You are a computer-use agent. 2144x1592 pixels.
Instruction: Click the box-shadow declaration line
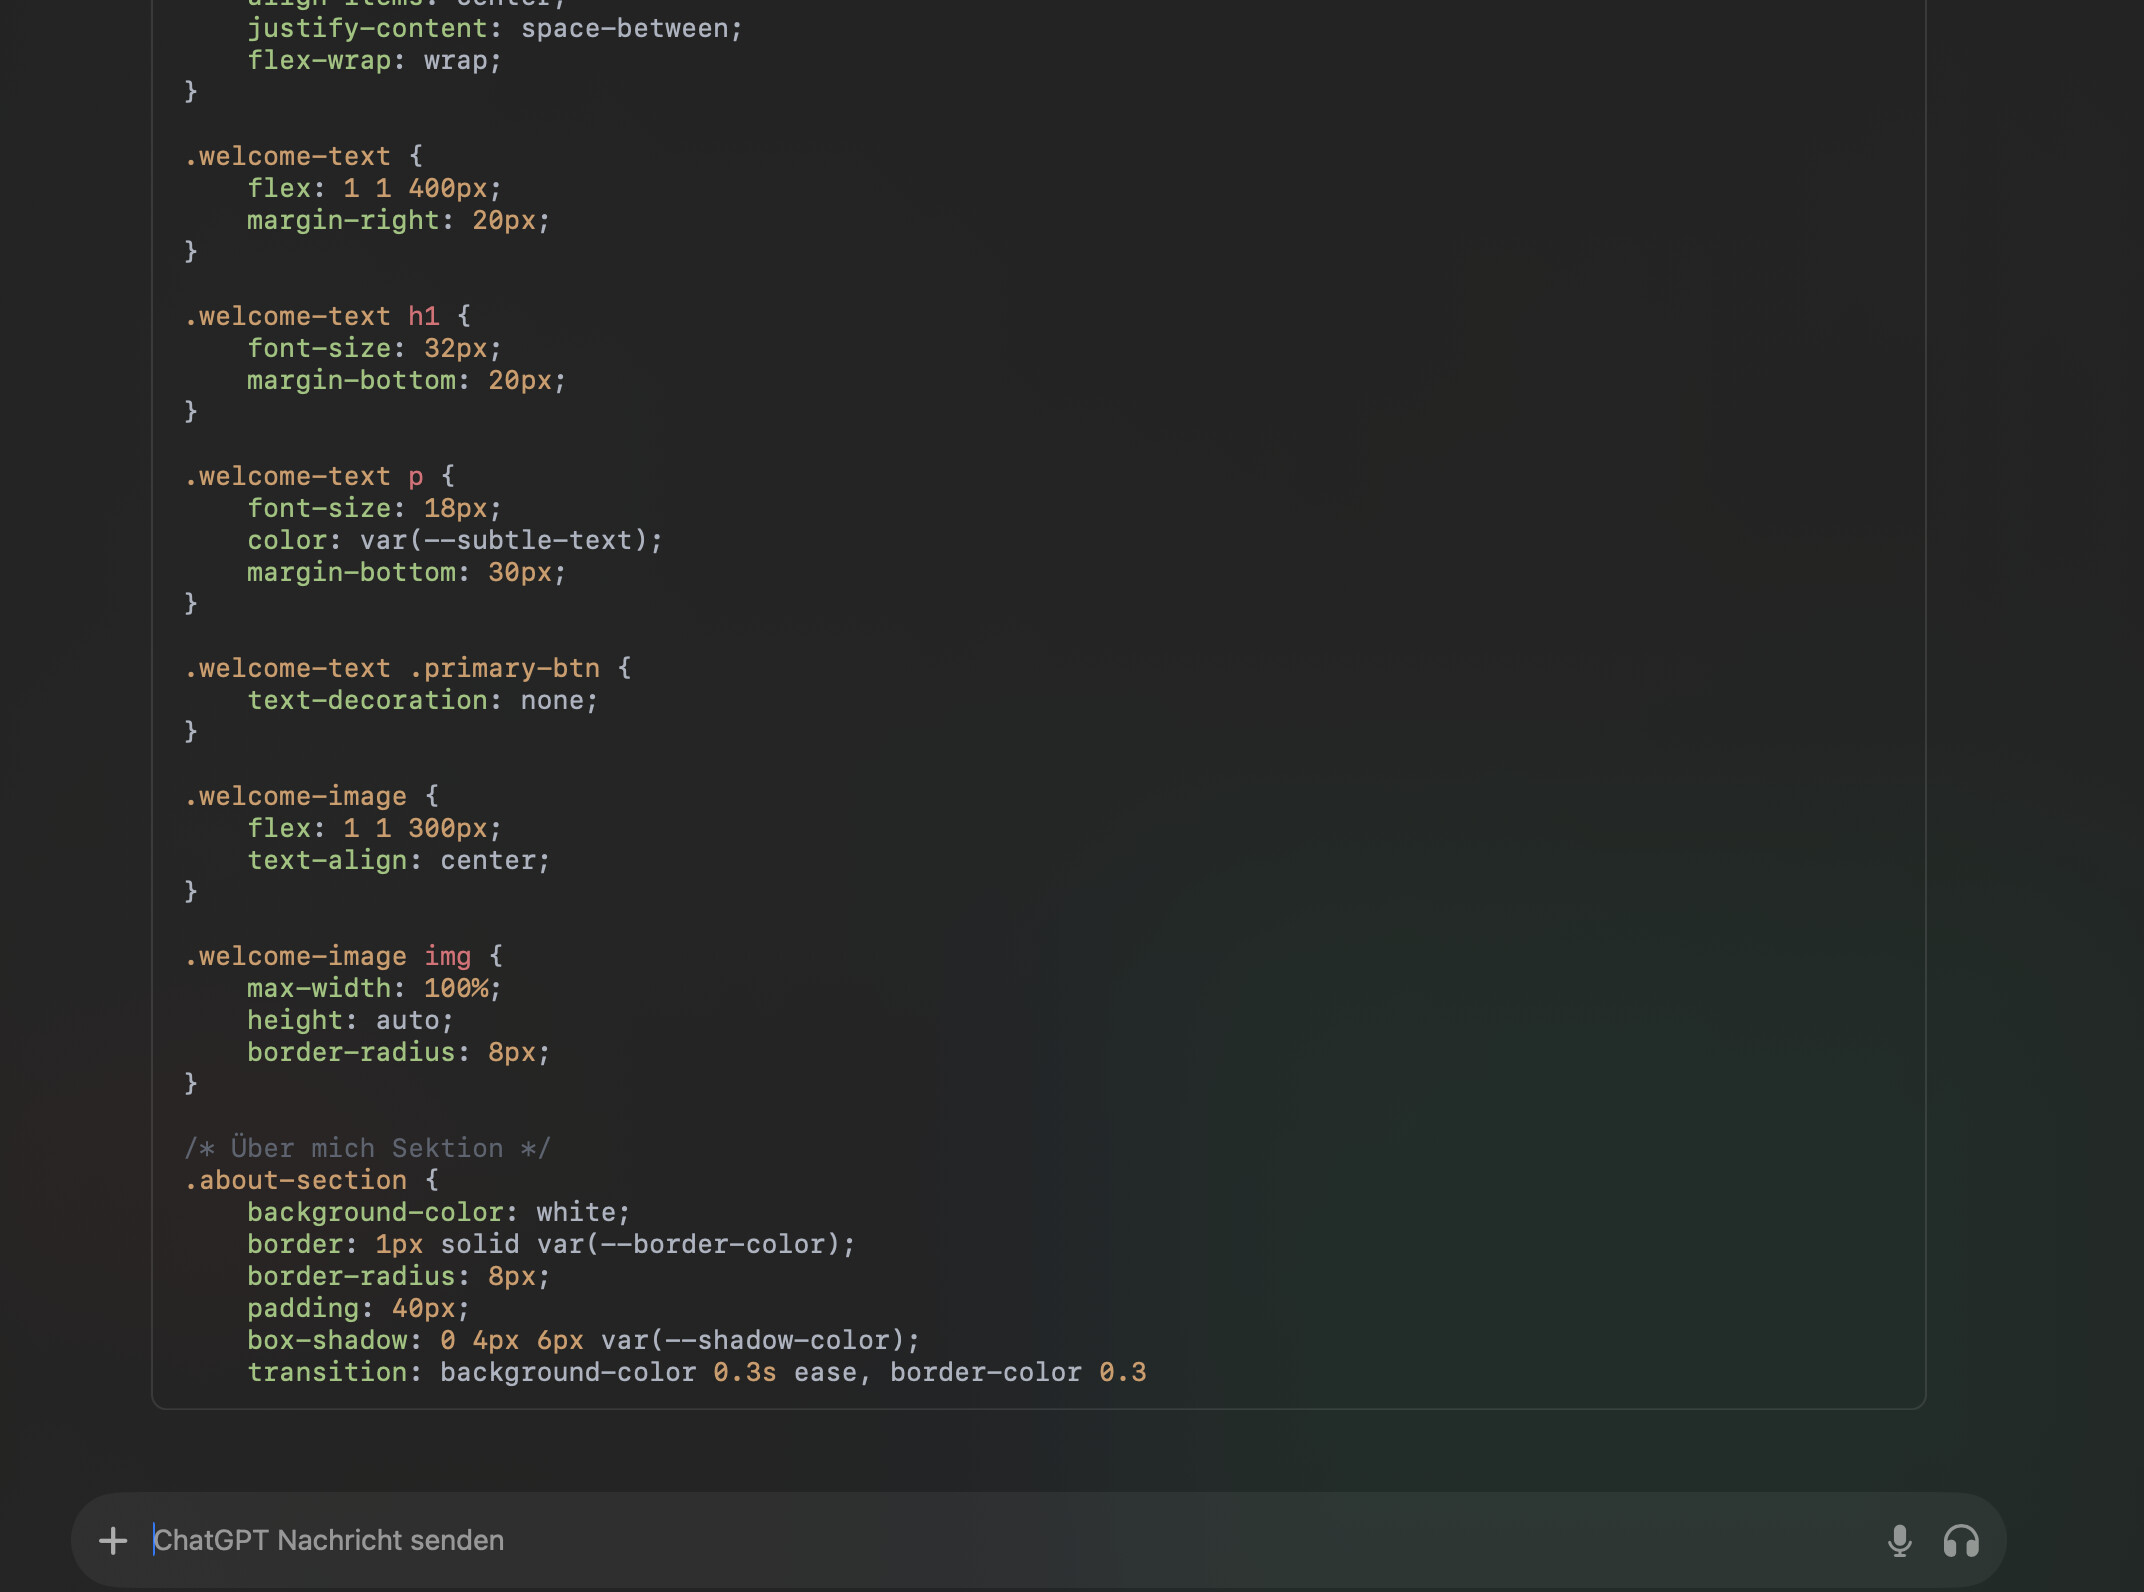tap(582, 1340)
